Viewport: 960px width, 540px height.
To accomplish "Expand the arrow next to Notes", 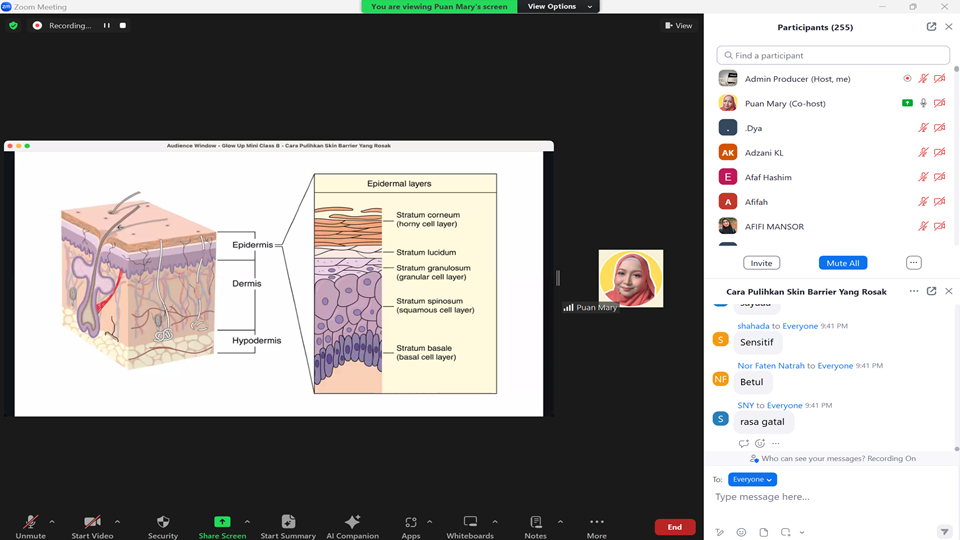I will click(x=560, y=522).
